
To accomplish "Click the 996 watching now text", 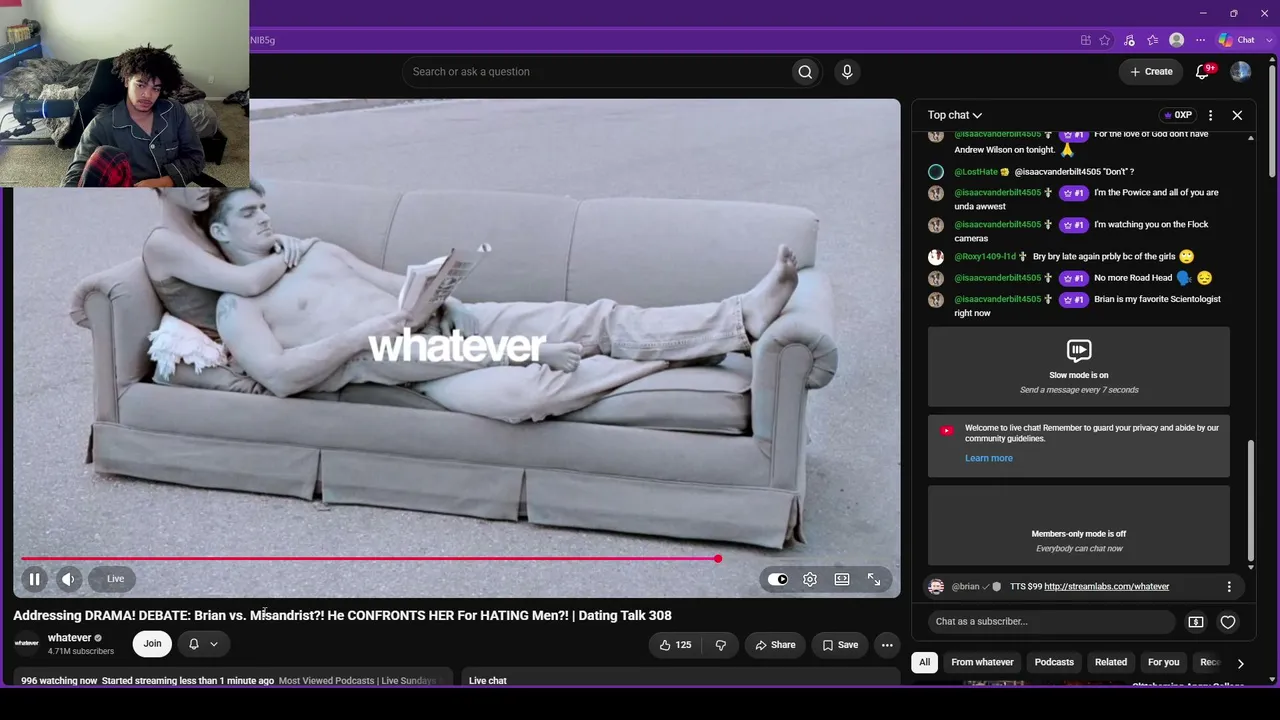I will point(59,681).
